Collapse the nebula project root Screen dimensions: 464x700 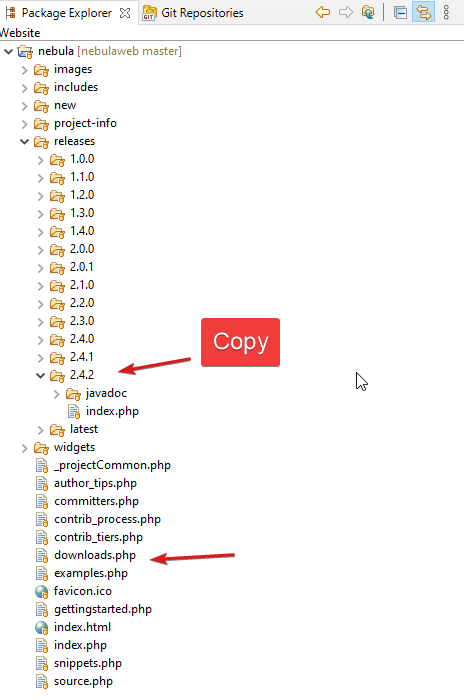coord(8,51)
